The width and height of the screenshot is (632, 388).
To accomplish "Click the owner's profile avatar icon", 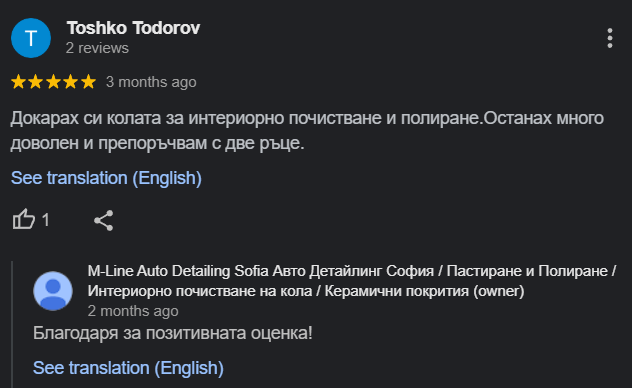I will tap(53, 291).
